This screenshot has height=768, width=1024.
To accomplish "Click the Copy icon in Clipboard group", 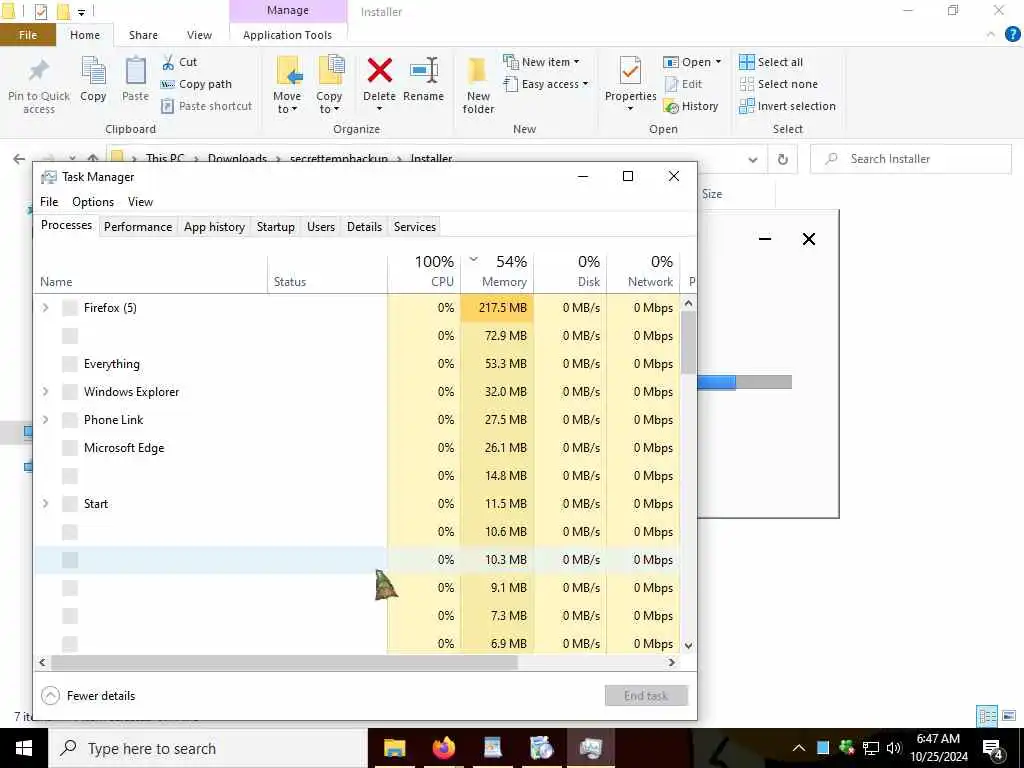I will click(93, 71).
